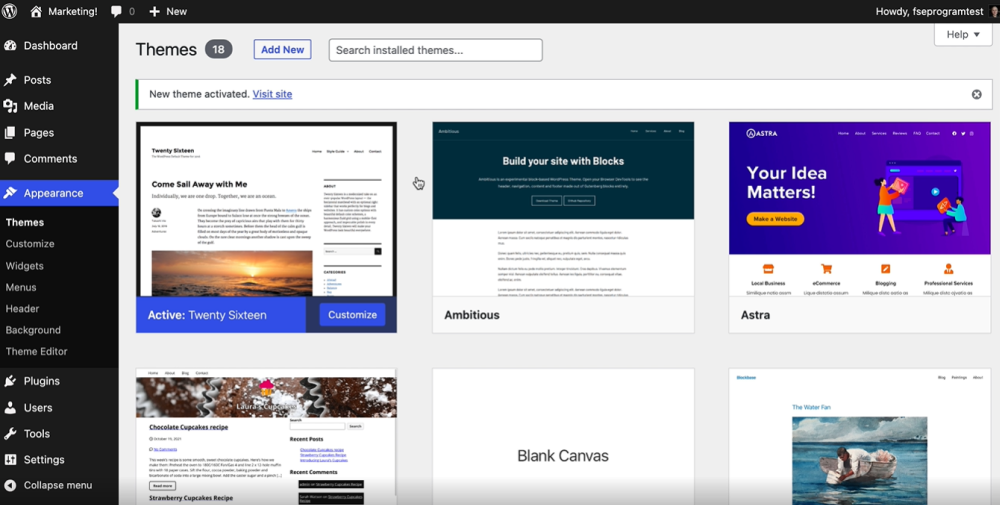The image size is (1000, 505).
Task: Open Widgets submenu item
Action: coord(25,265)
